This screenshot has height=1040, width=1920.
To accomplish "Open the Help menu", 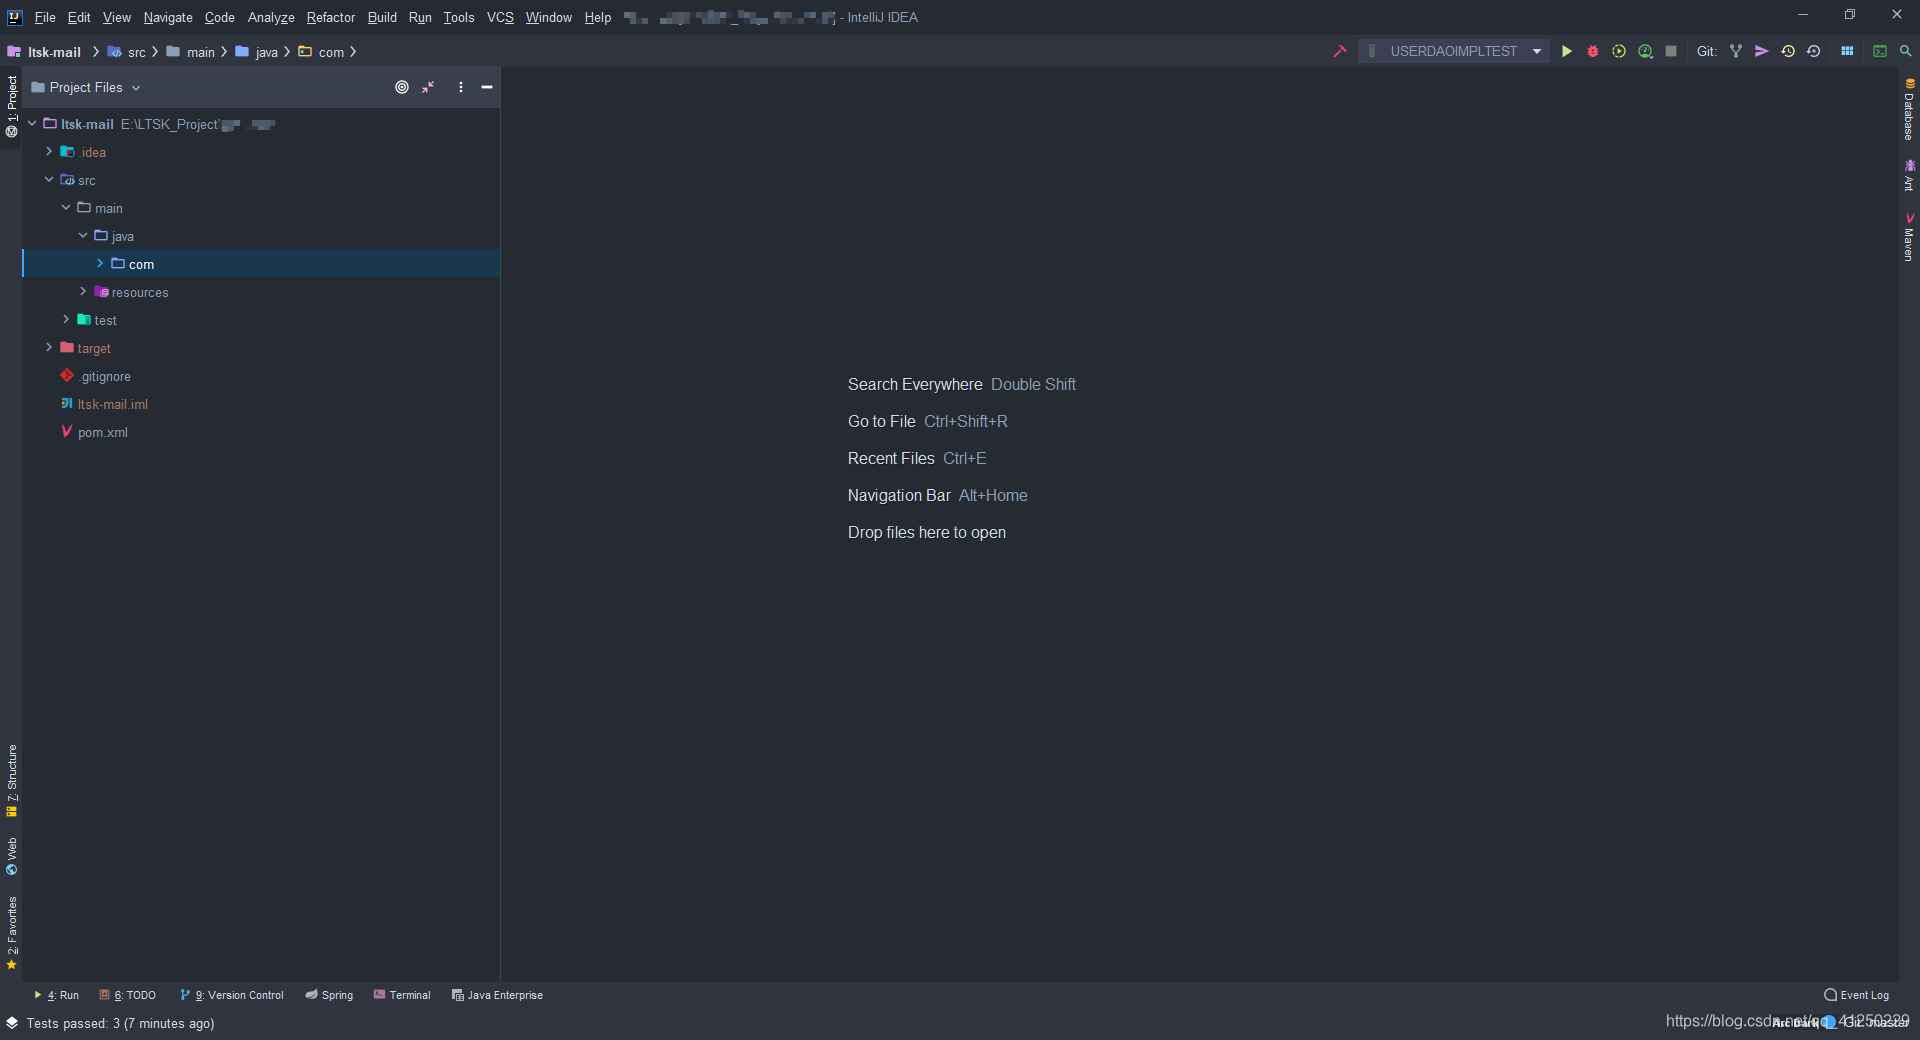I will tap(598, 17).
